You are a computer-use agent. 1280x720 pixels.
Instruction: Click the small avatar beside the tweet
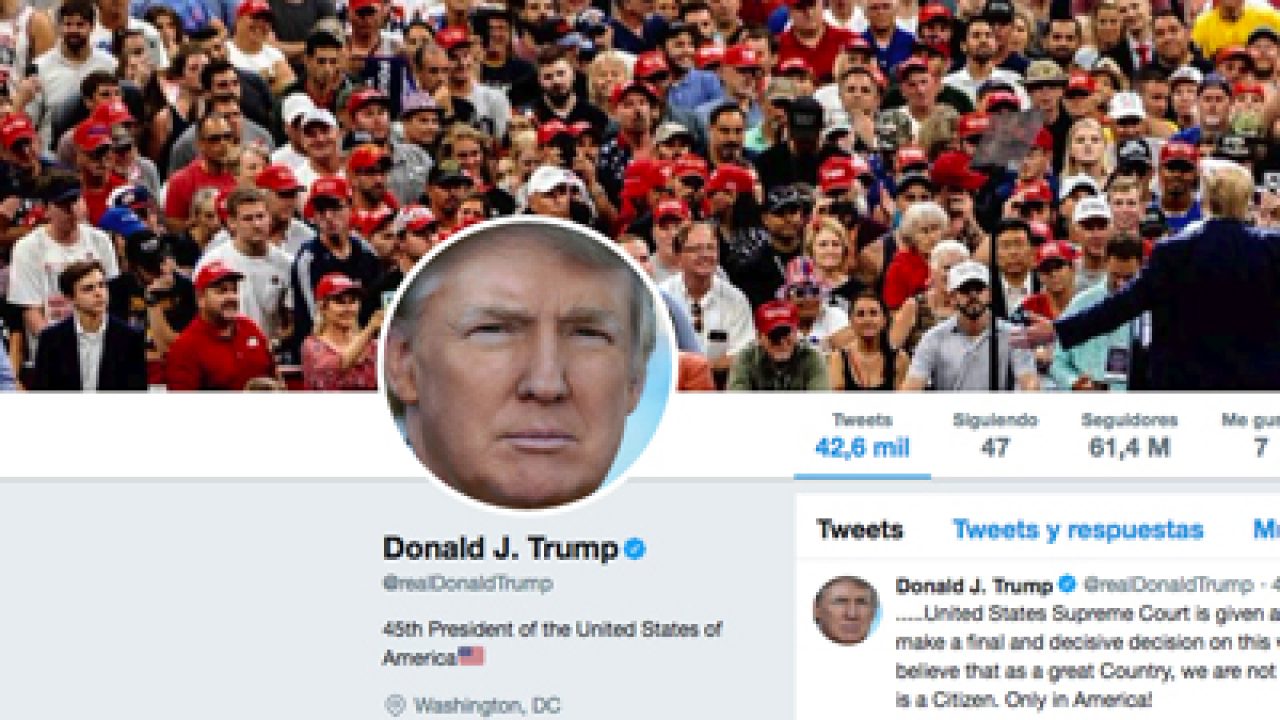[846, 610]
